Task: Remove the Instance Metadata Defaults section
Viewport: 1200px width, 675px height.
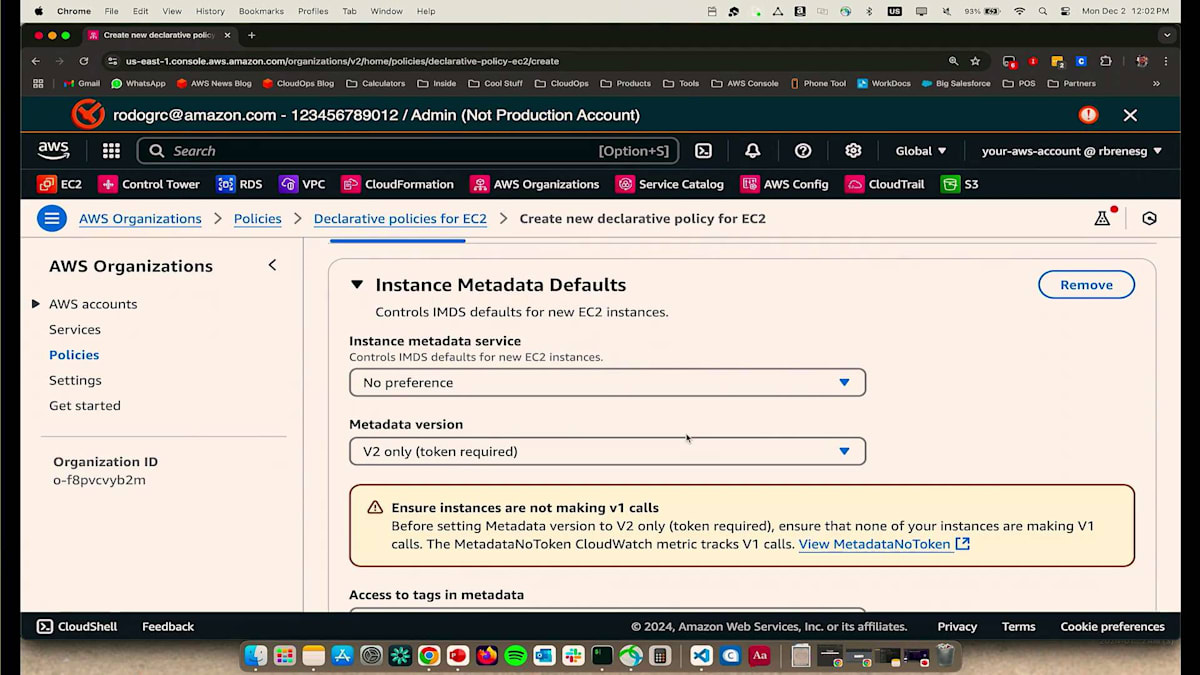Action: [1086, 285]
